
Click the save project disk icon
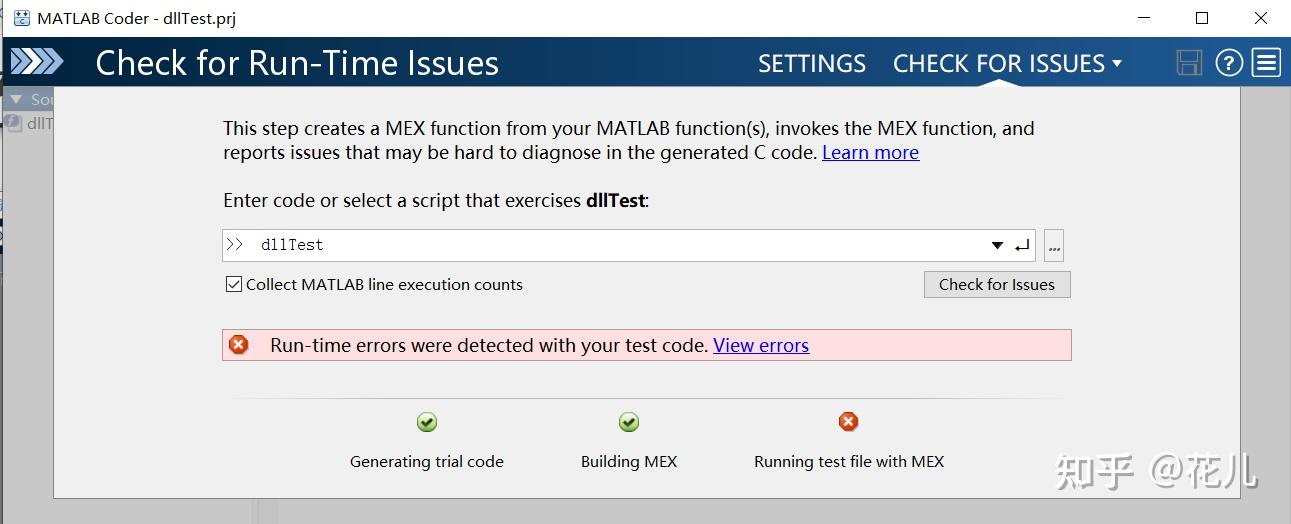1189,63
